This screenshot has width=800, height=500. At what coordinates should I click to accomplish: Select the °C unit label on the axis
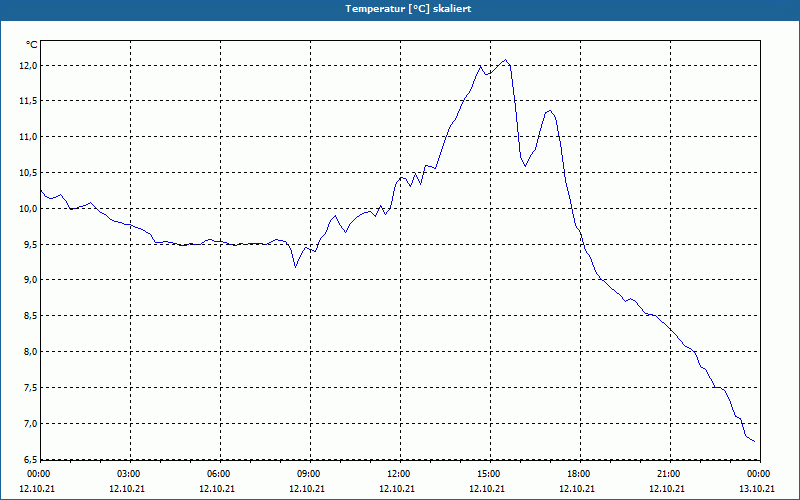32,45
